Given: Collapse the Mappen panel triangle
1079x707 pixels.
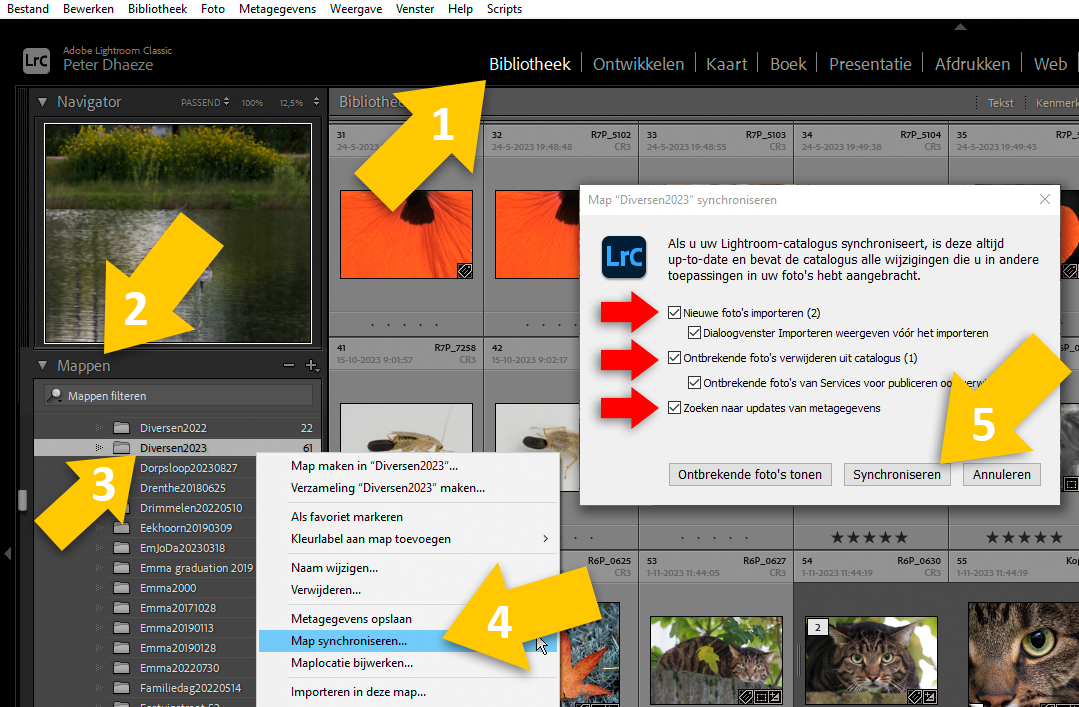Looking at the screenshot, I should click(43, 366).
